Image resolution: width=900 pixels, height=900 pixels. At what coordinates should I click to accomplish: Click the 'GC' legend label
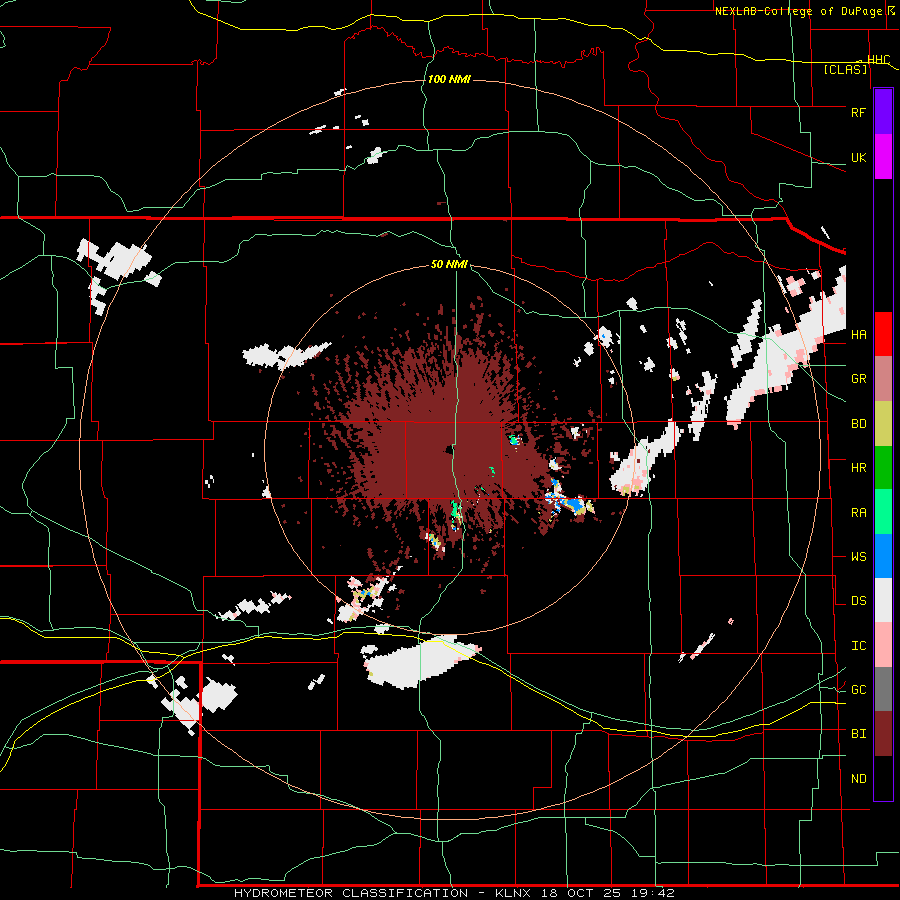858,690
